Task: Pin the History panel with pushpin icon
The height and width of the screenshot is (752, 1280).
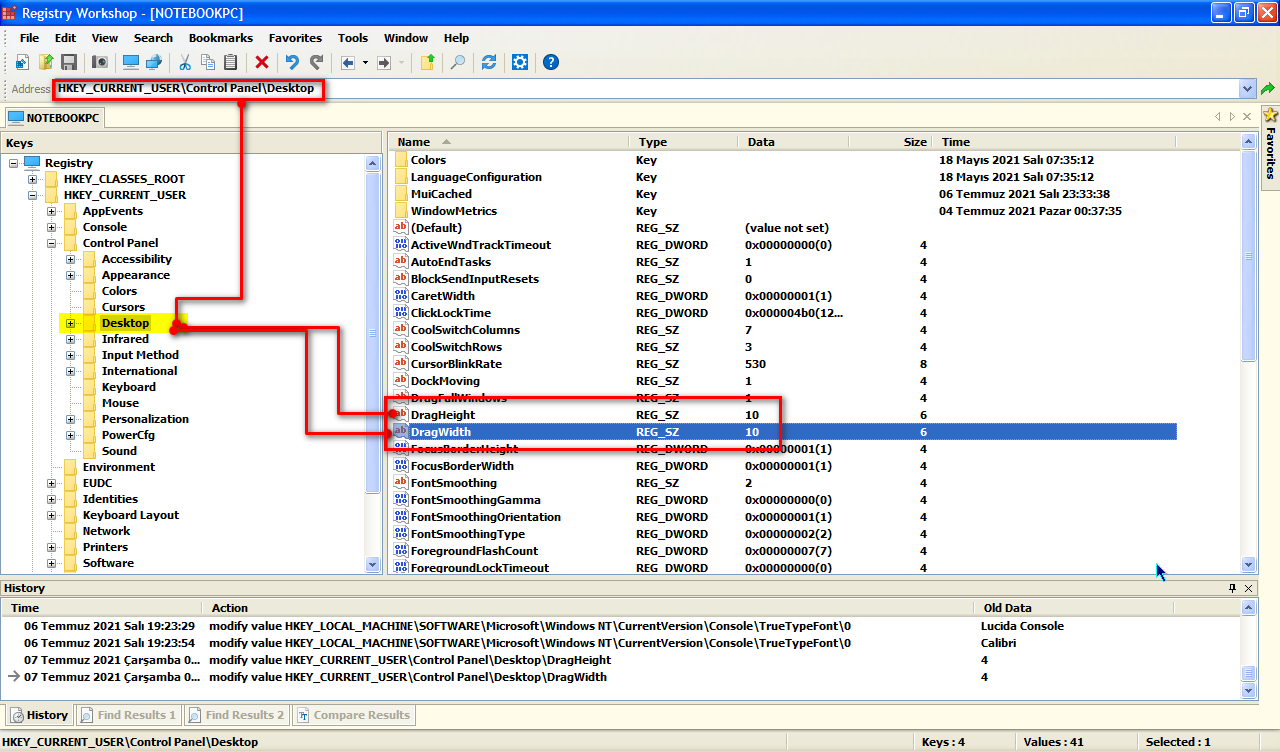Action: coord(1232,588)
